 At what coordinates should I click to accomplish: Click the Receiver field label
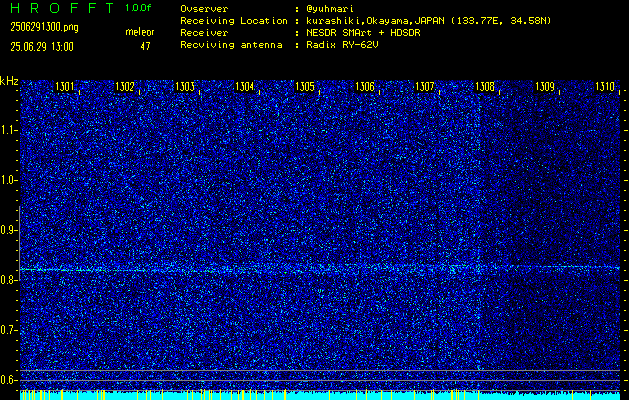coord(204,33)
